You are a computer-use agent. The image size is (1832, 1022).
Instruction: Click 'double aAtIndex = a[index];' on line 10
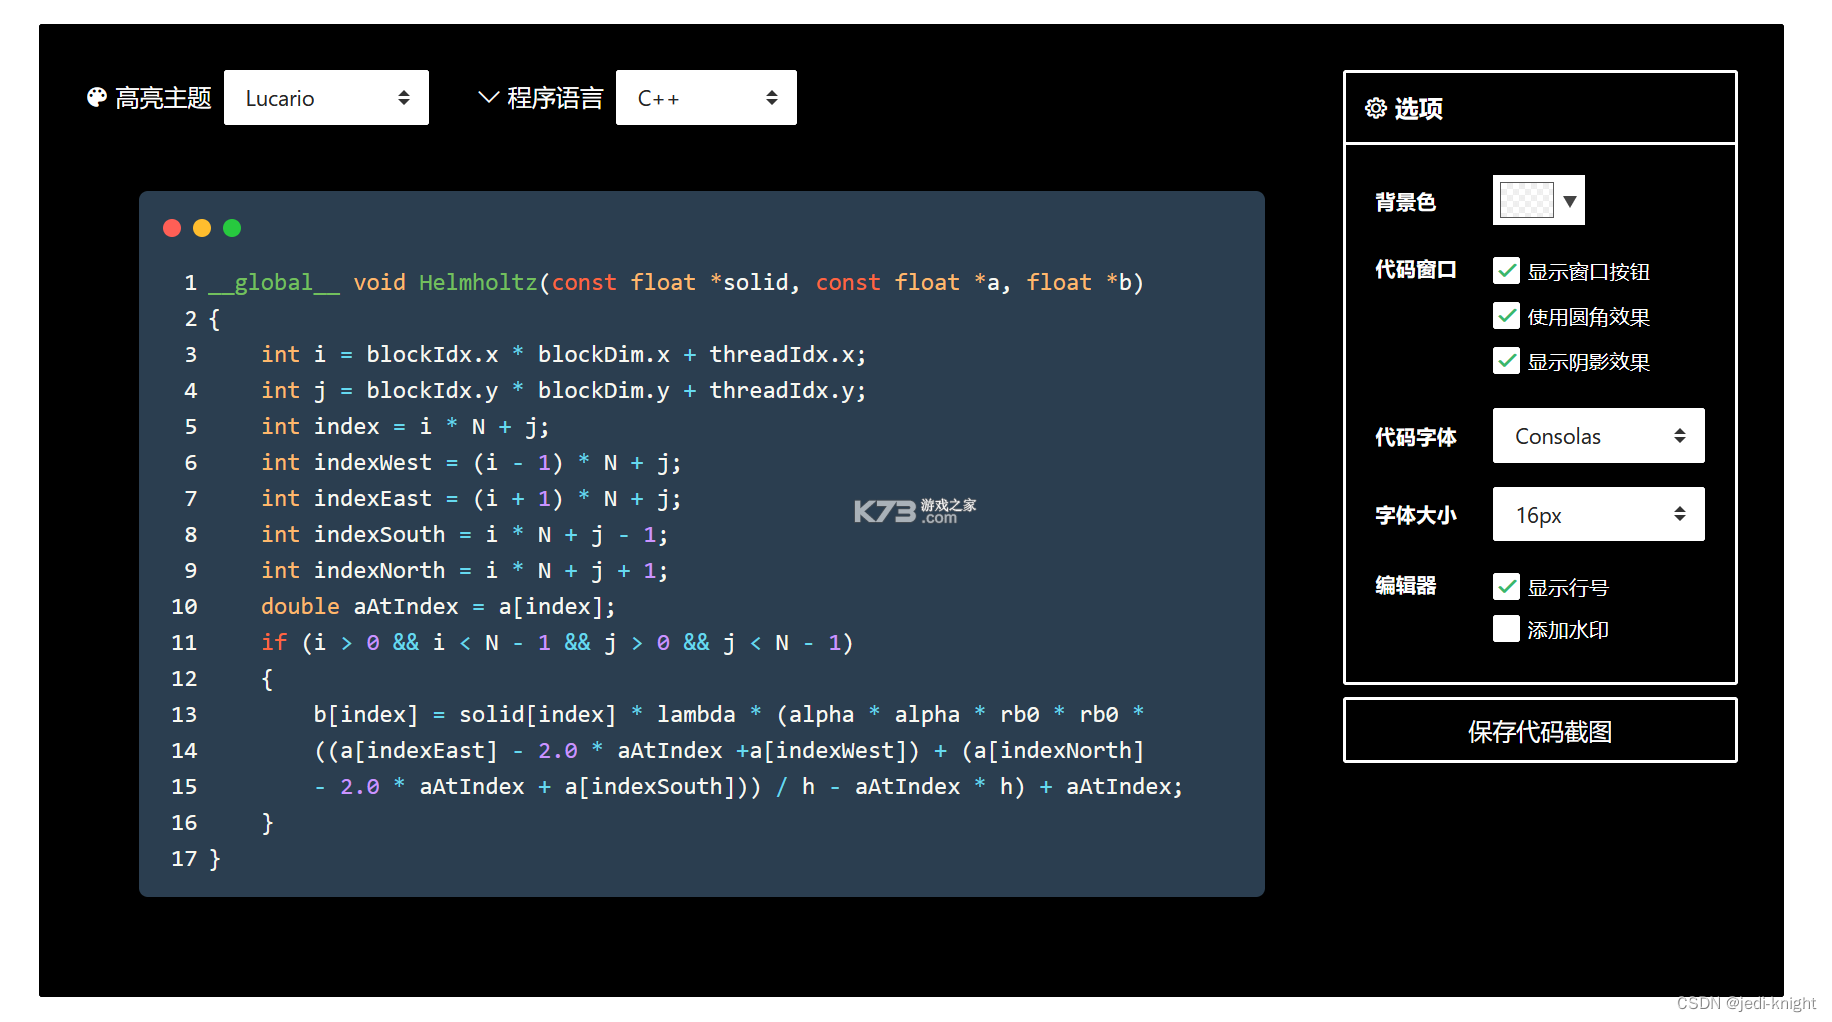click(438, 607)
